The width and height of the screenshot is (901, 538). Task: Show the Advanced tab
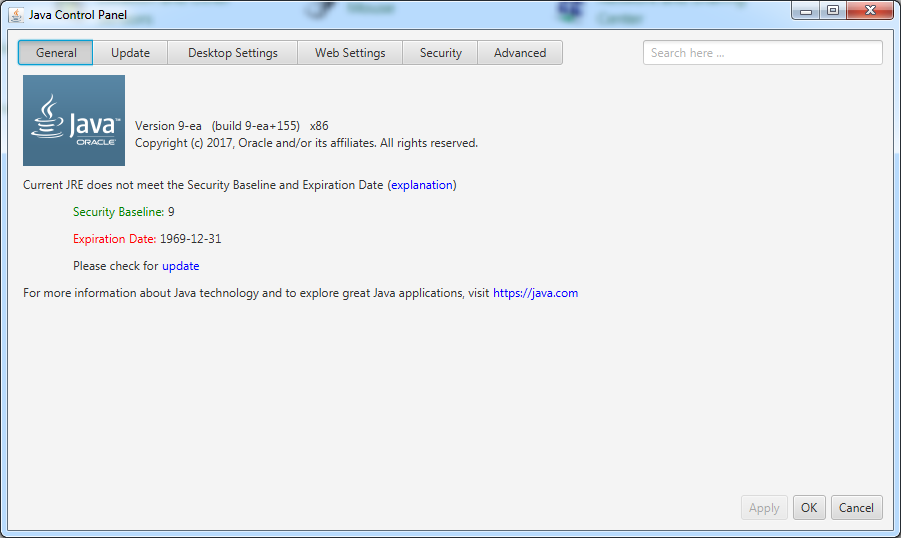tap(520, 53)
